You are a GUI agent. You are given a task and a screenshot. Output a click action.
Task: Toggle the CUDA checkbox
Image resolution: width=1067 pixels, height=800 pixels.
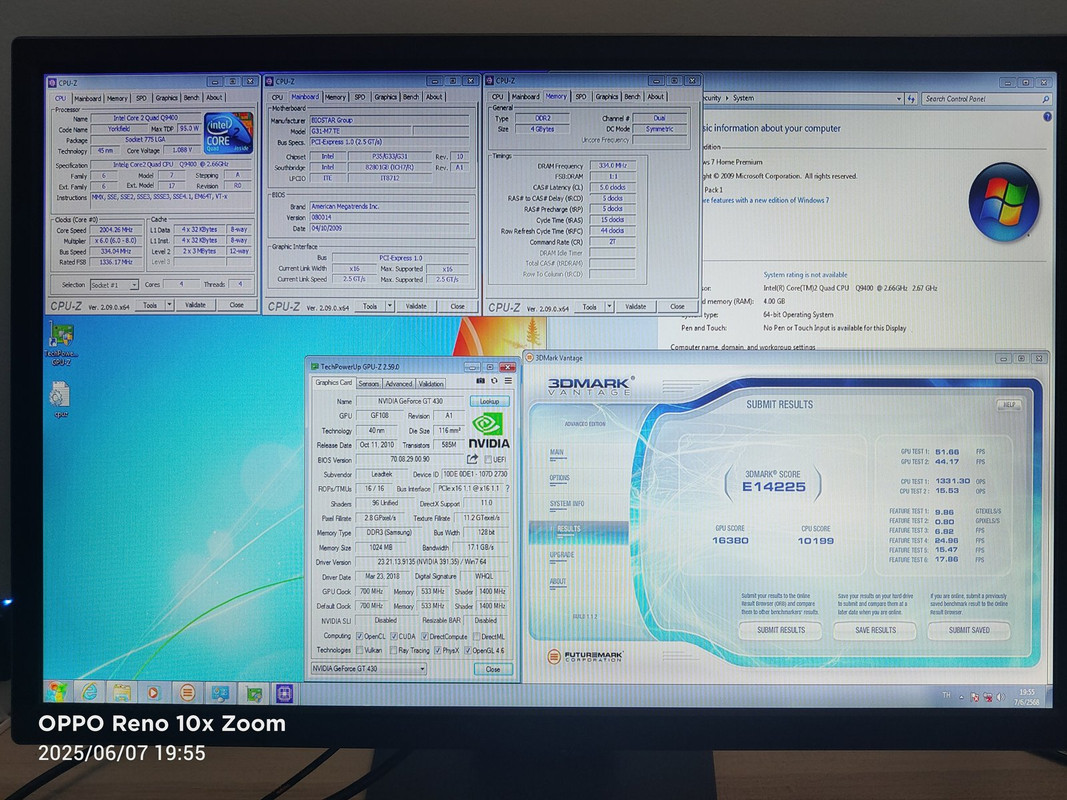coord(393,637)
